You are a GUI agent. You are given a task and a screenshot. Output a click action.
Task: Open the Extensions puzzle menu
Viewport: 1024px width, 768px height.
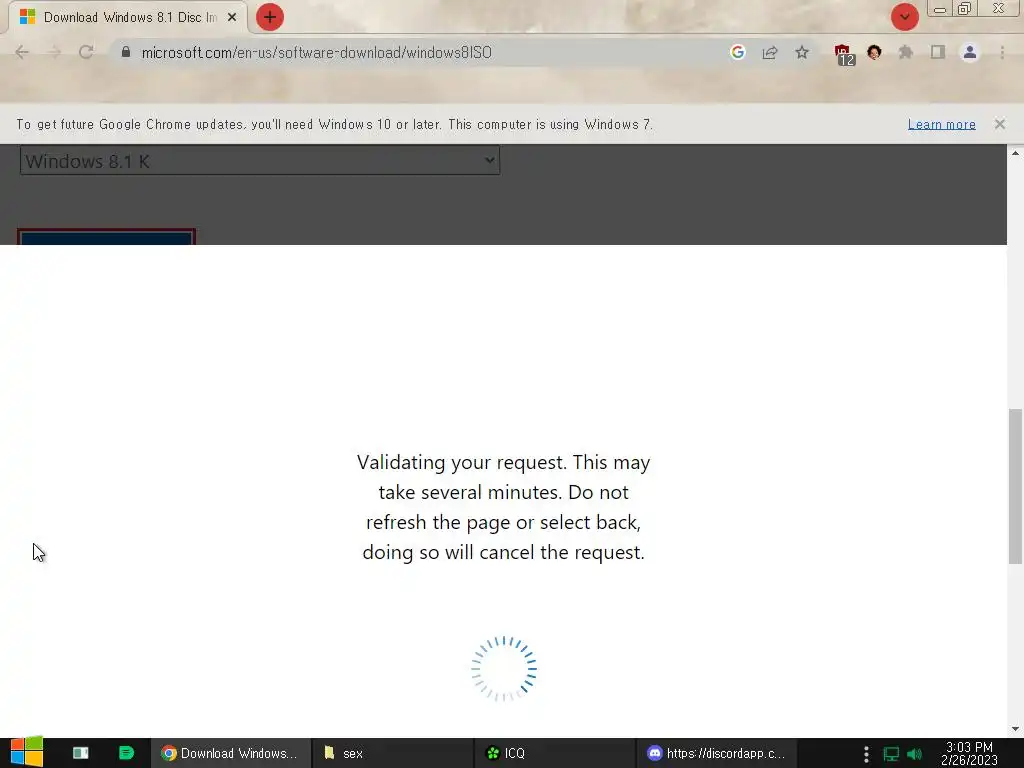point(906,52)
